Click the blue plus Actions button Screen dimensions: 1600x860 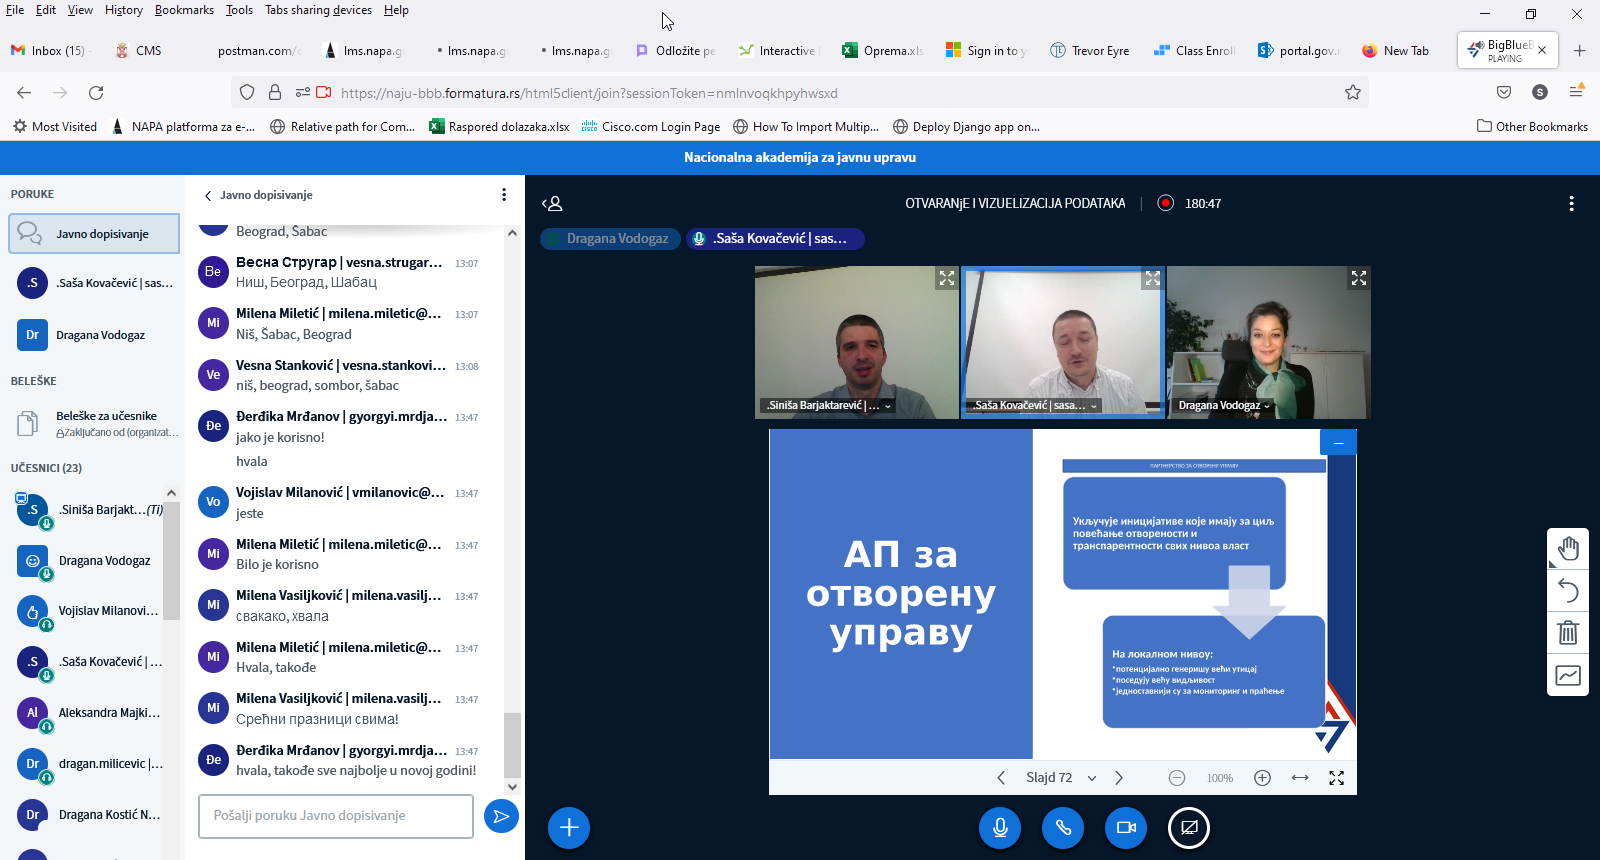(x=569, y=828)
